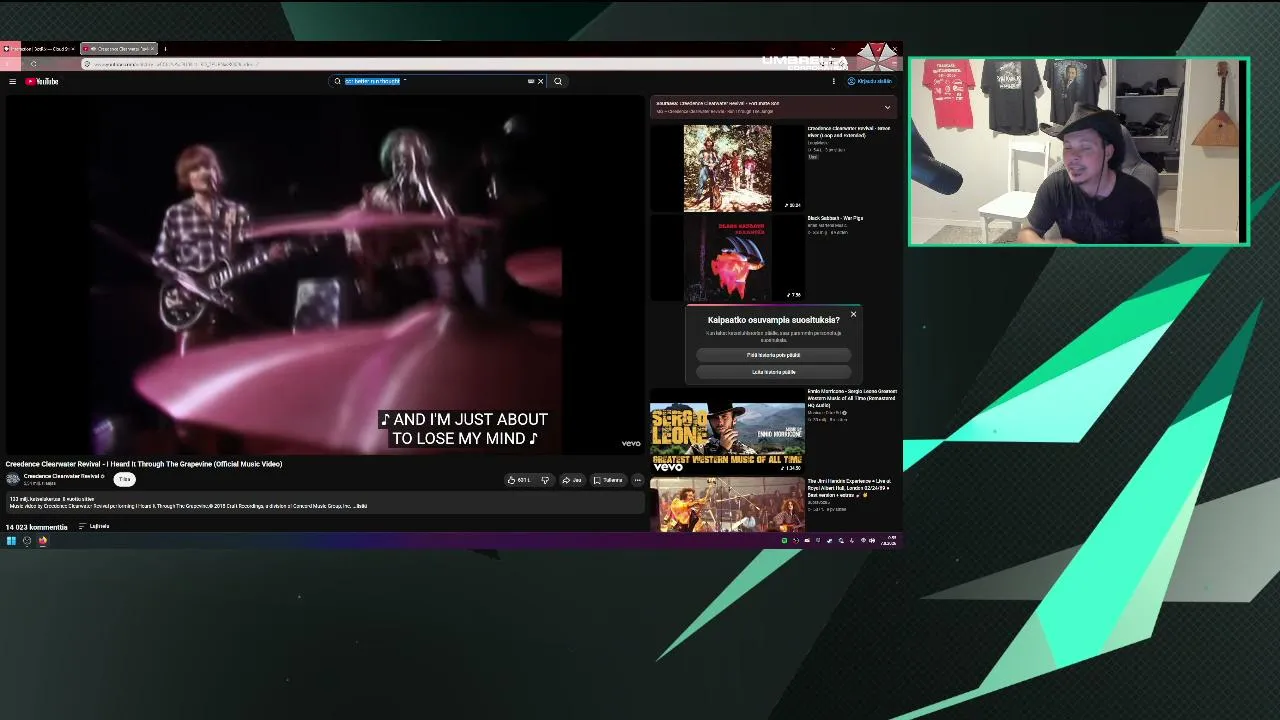Choose the turn history on button
The width and height of the screenshot is (1280, 720).
[x=773, y=372]
